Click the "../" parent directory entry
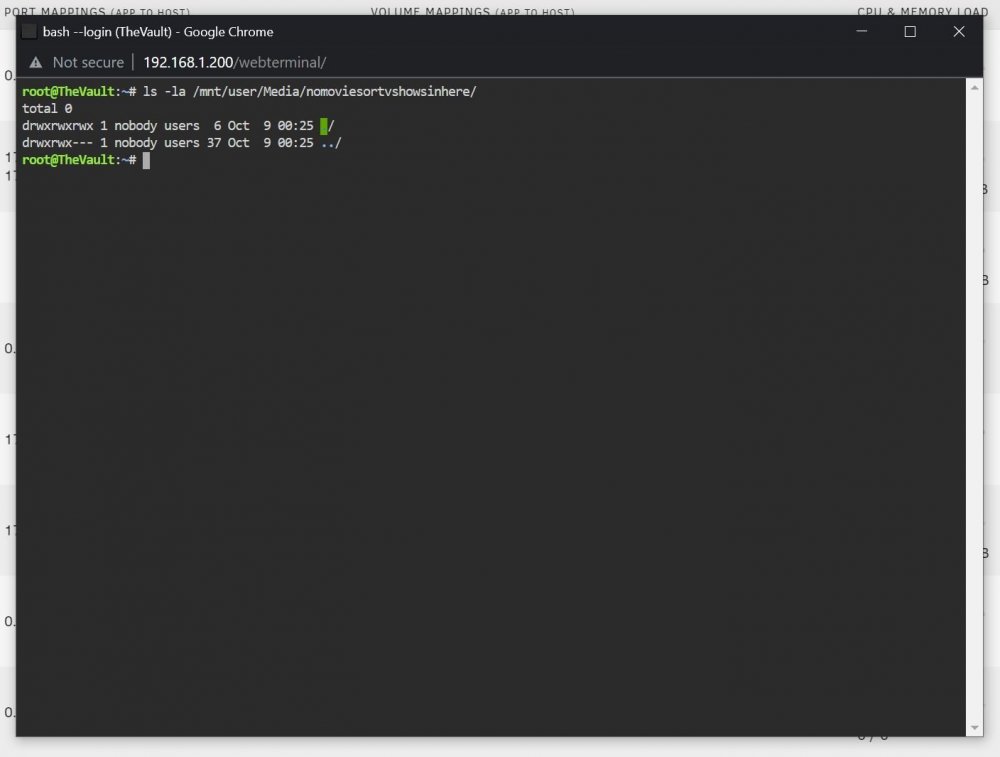The height and width of the screenshot is (757, 1000). coord(331,143)
